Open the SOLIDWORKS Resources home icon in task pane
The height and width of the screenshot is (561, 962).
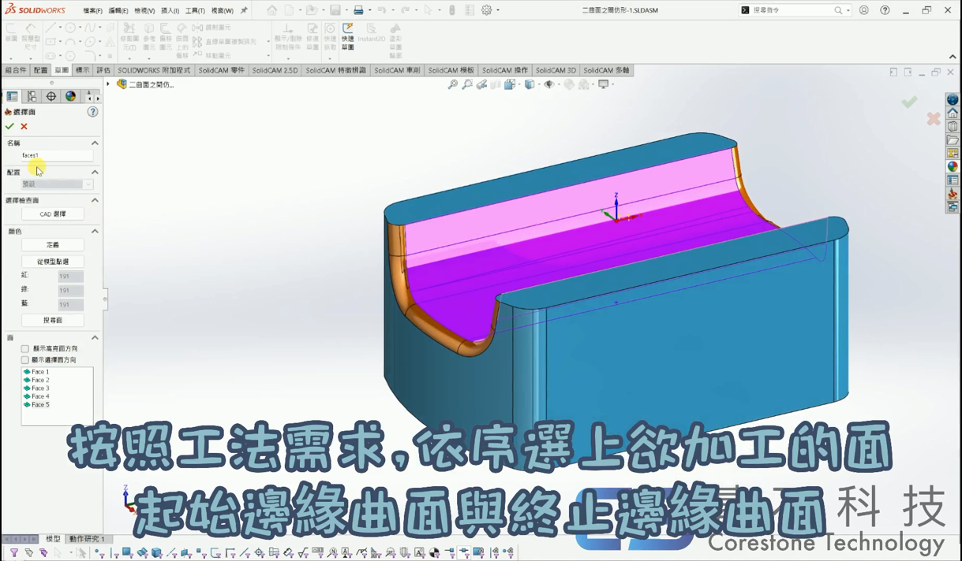pyautogui.click(x=953, y=114)
